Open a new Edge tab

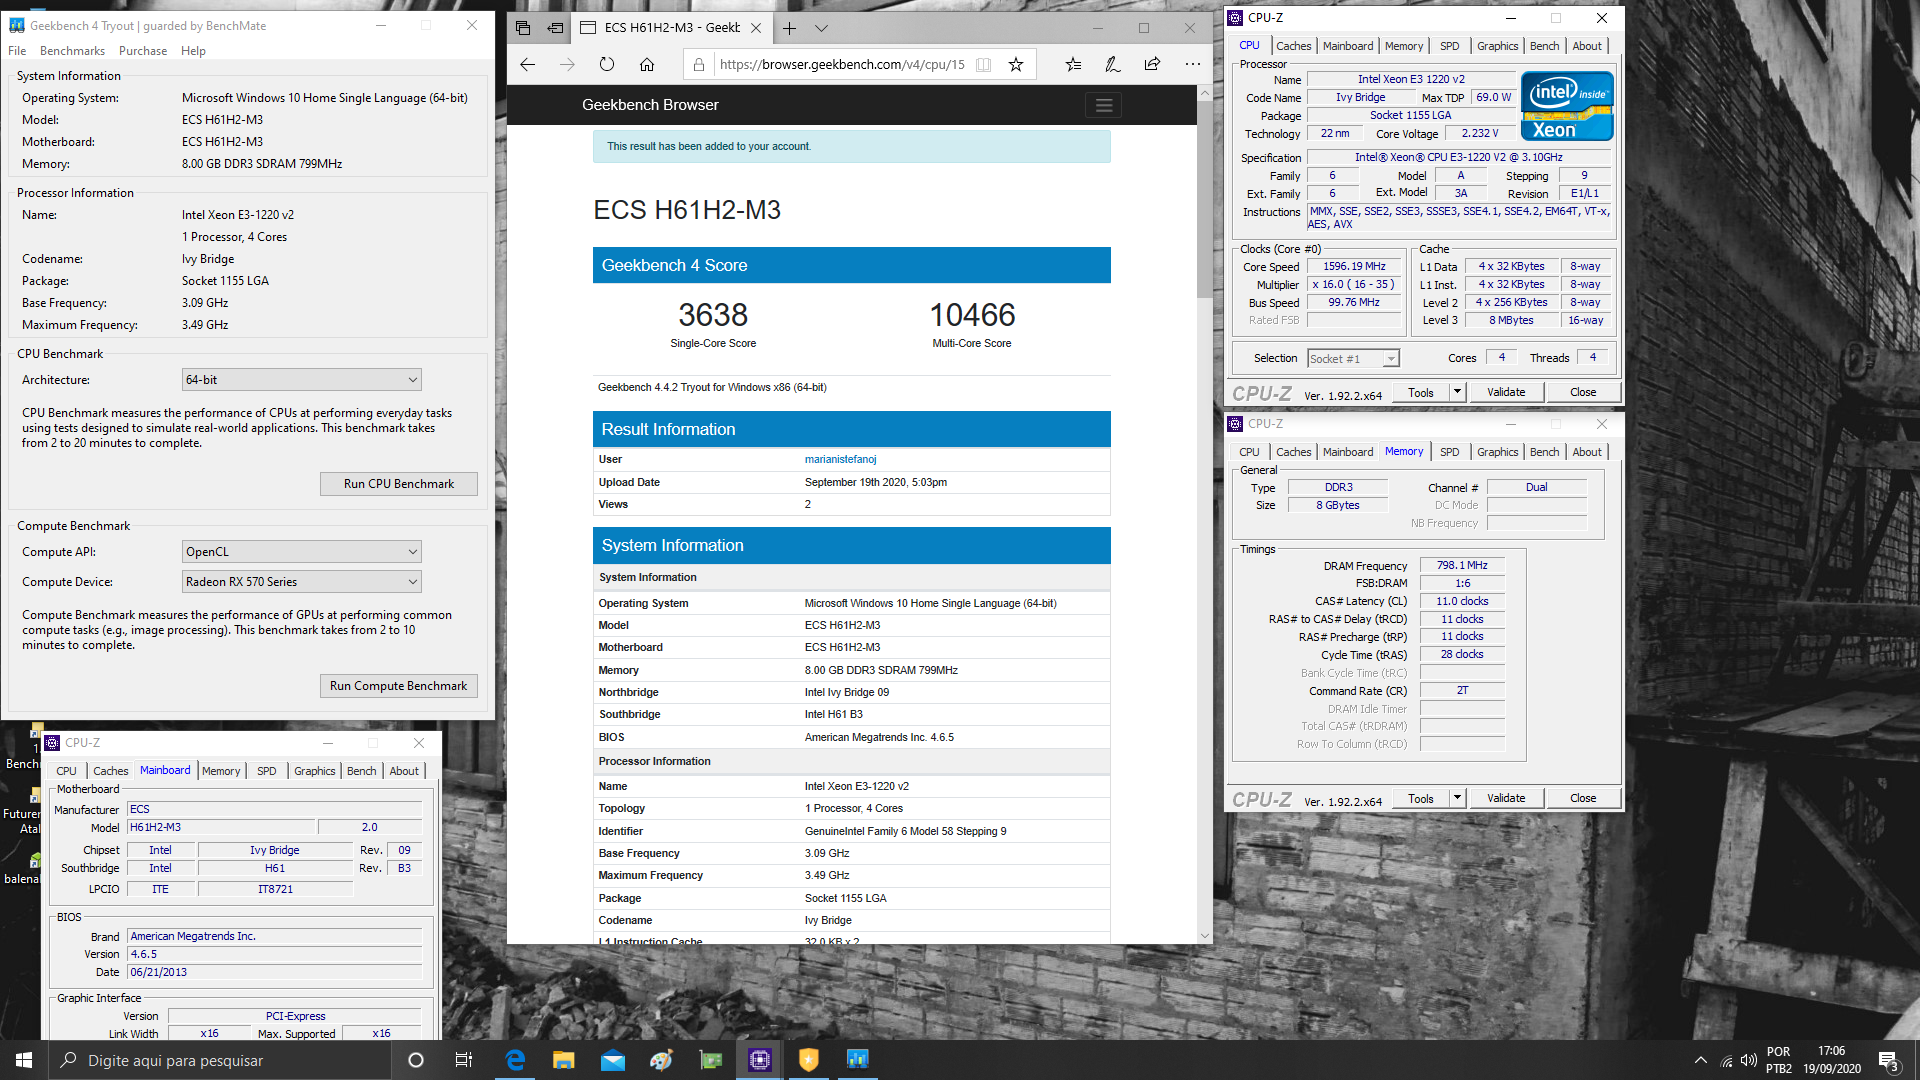[x=789, y=28]
